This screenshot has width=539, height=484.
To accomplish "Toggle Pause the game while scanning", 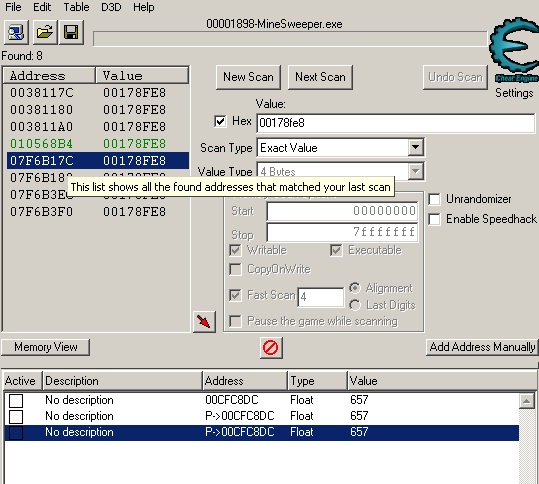I will click(235, 321).
